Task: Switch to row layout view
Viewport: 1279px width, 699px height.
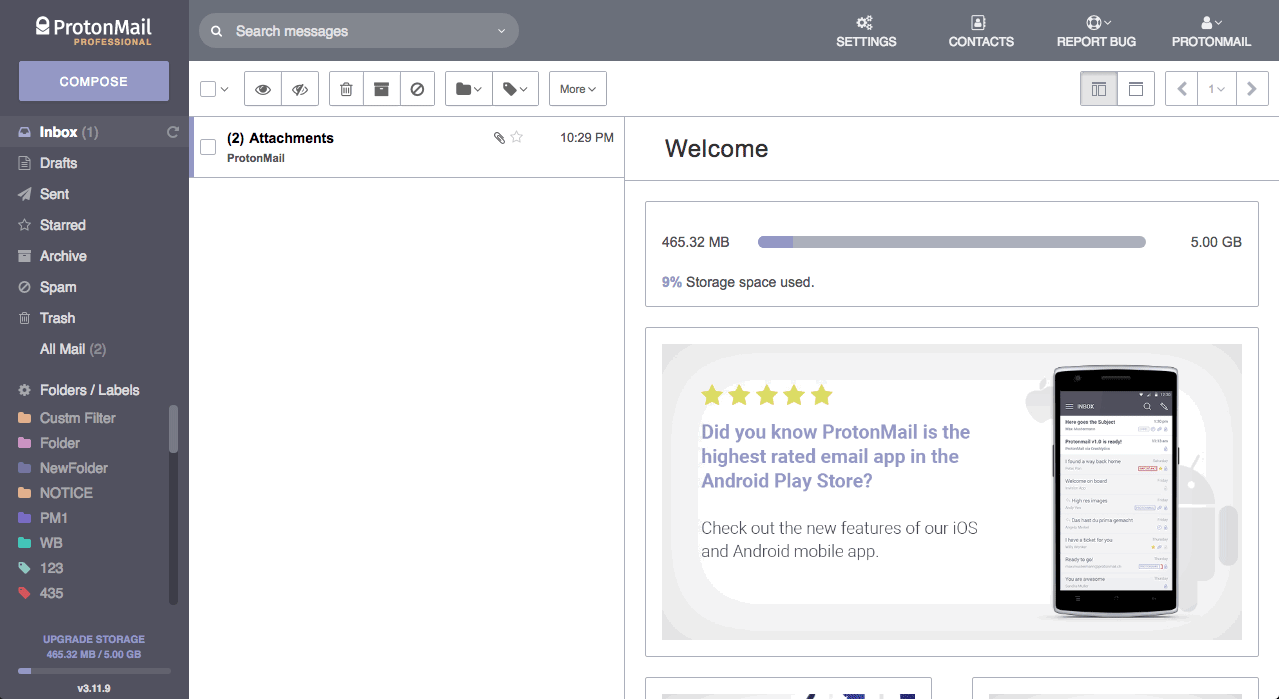Action: (1136, 89)
